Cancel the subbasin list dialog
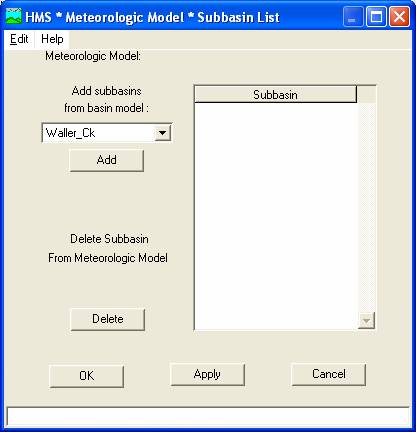 [329, 374]
